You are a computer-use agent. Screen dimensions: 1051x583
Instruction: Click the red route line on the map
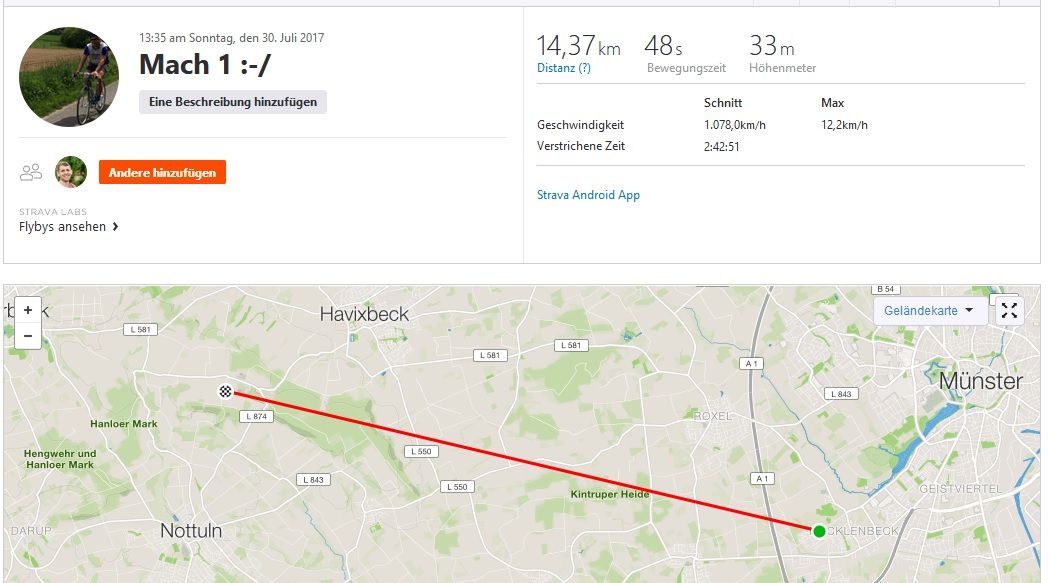point(520,460)
